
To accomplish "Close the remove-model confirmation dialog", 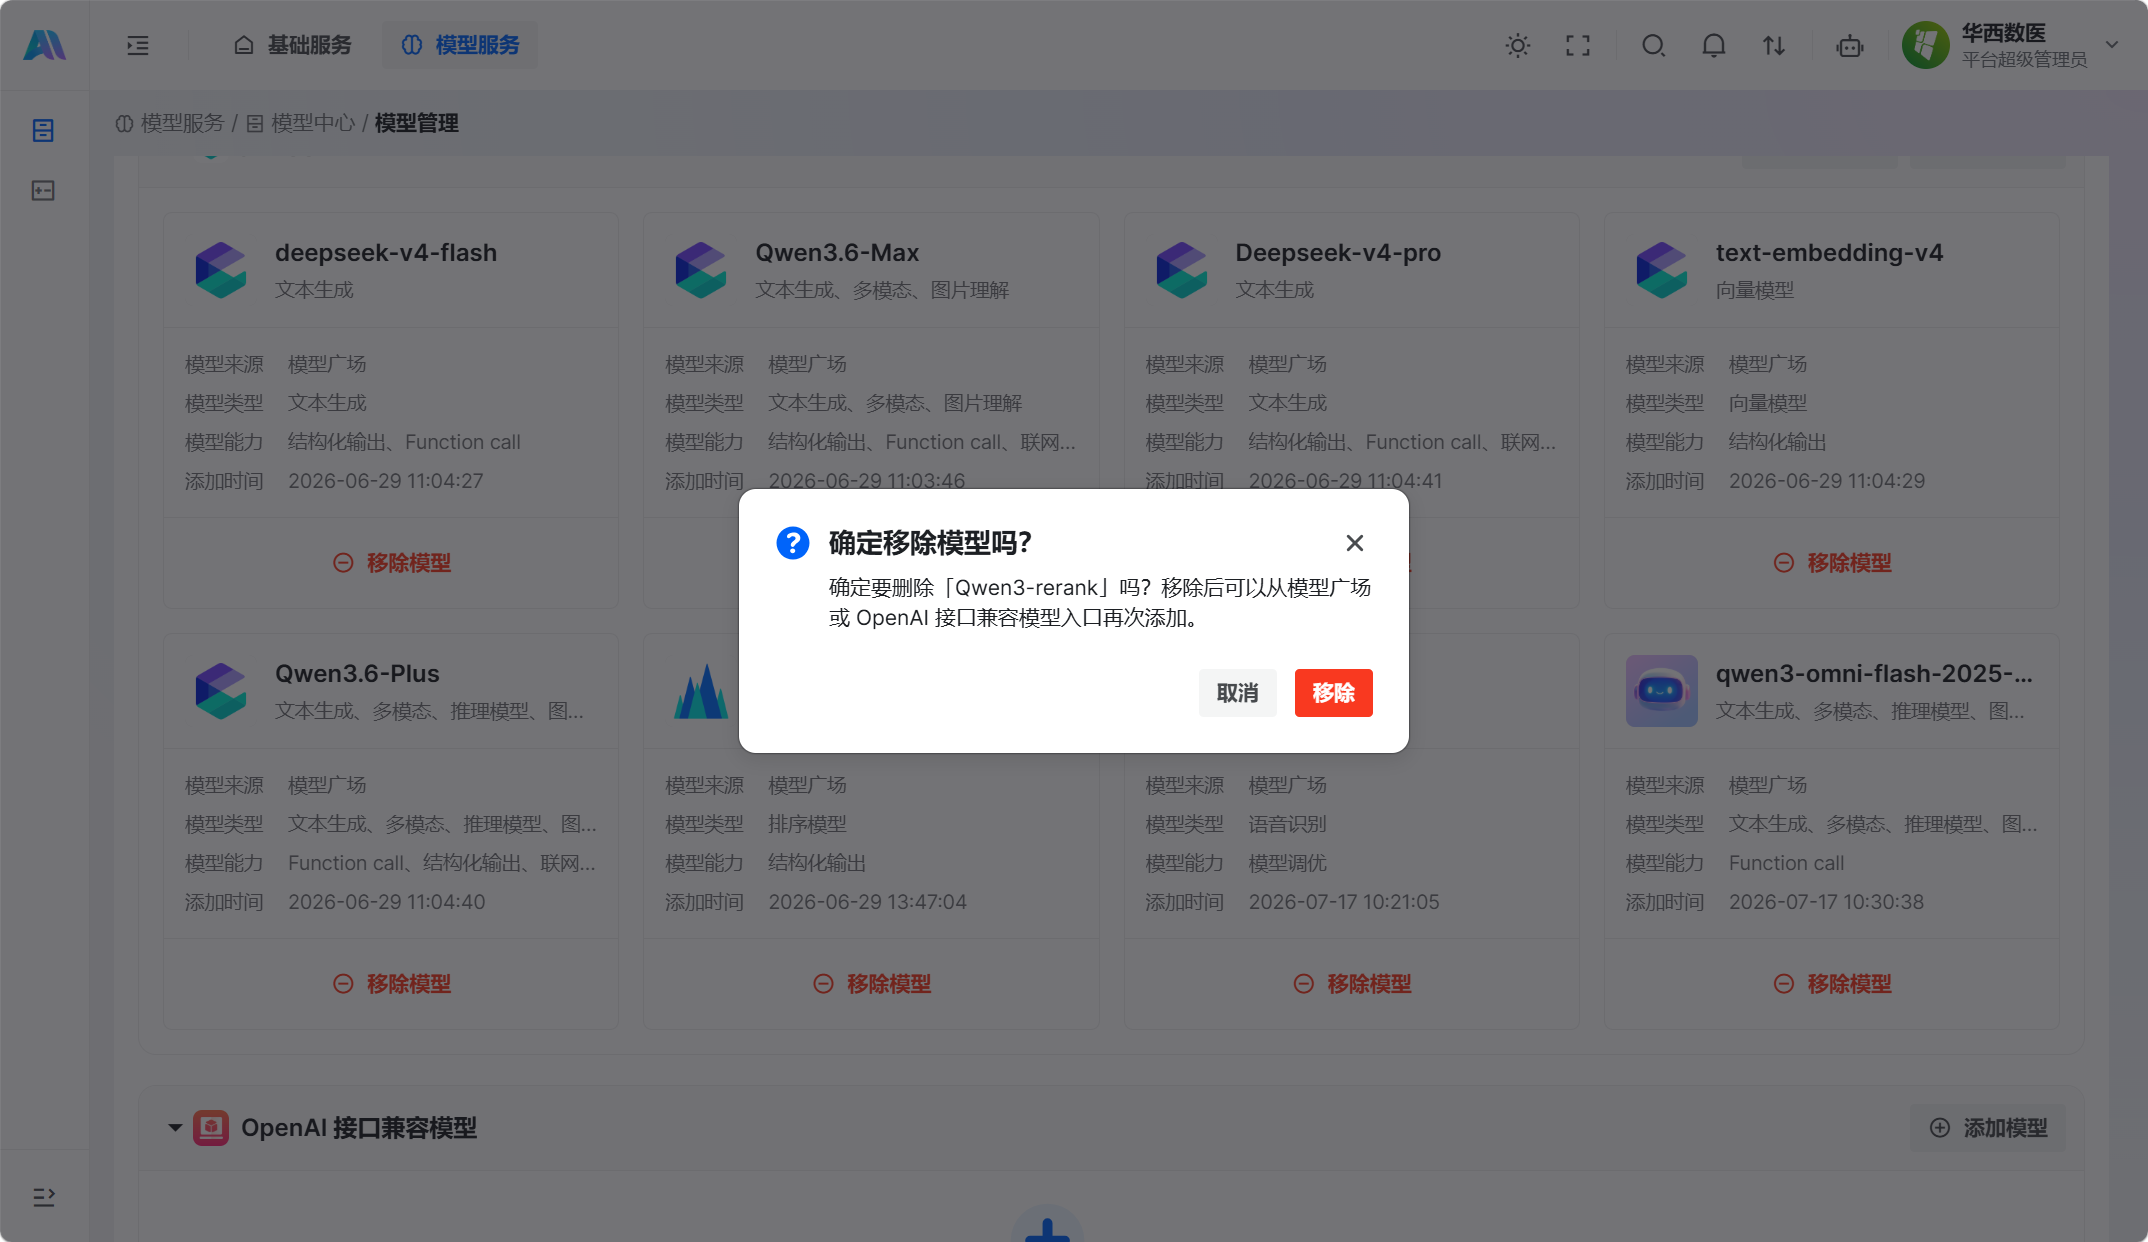I will point(1355,543).
